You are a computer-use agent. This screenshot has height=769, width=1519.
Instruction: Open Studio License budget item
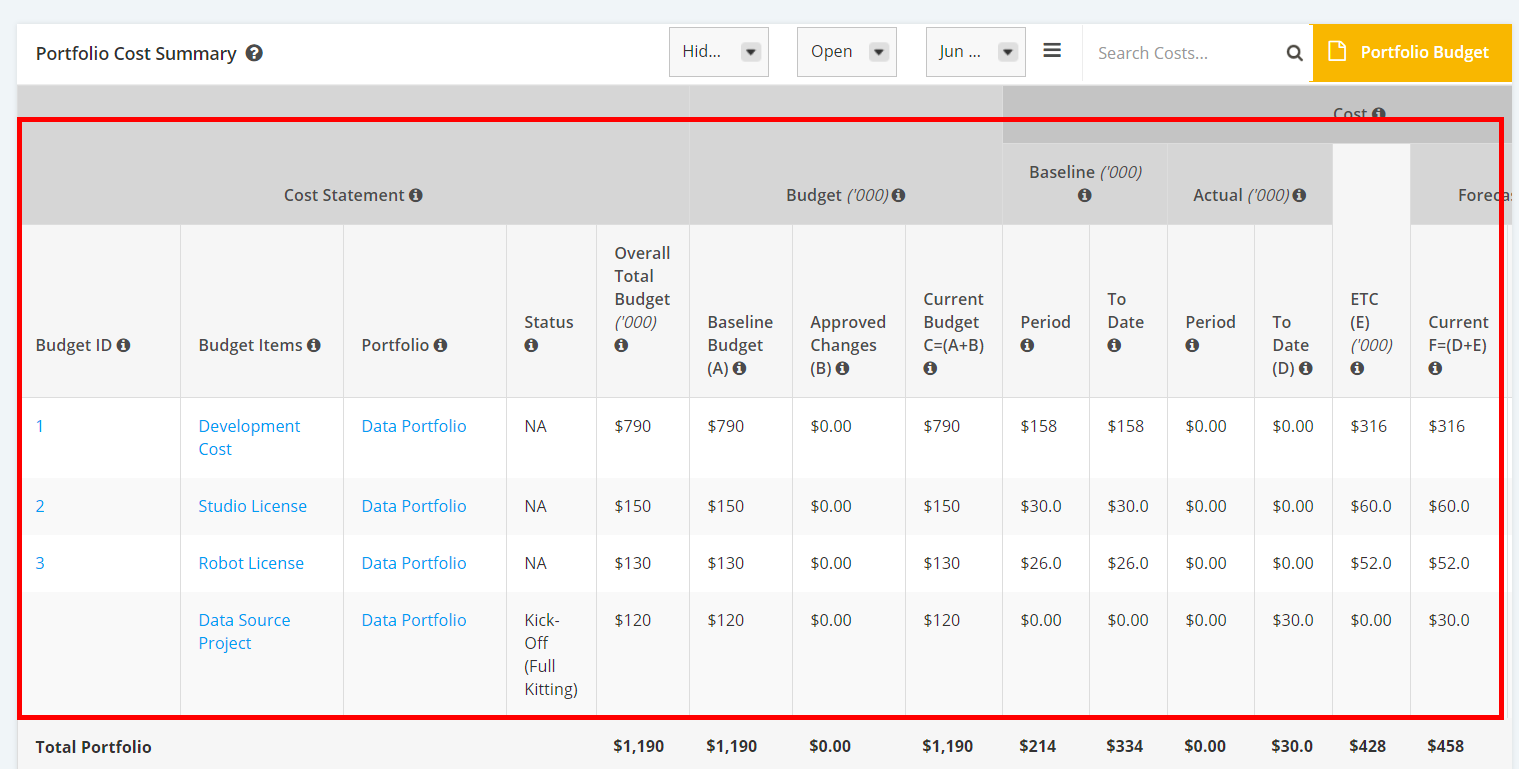pyautogui.click(x=253, y=506)
